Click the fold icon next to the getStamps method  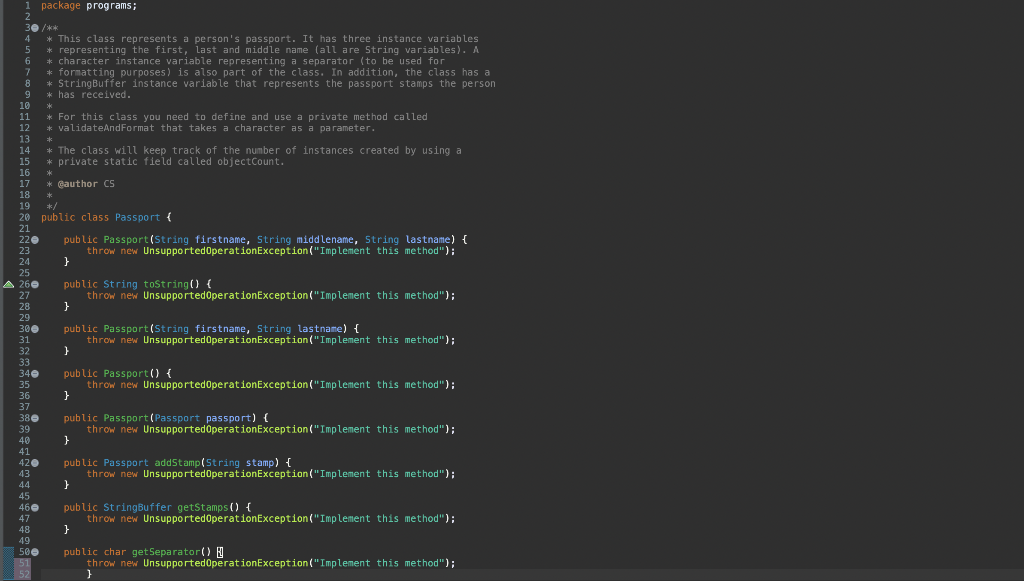point(33,507)
